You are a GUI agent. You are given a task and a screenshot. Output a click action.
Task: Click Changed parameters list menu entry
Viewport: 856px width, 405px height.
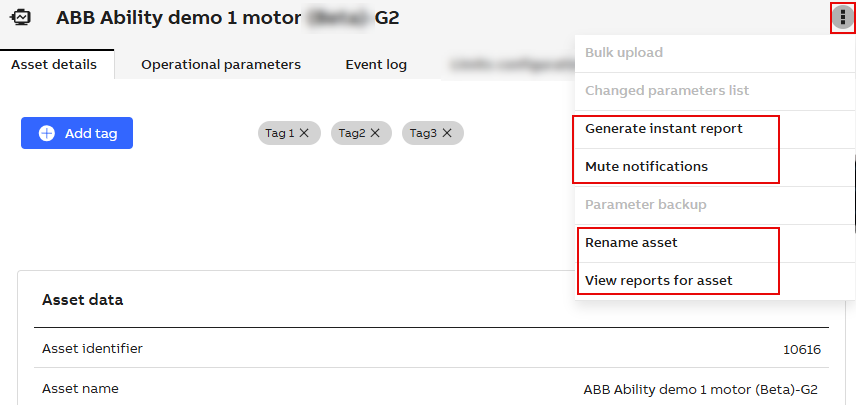667,91
